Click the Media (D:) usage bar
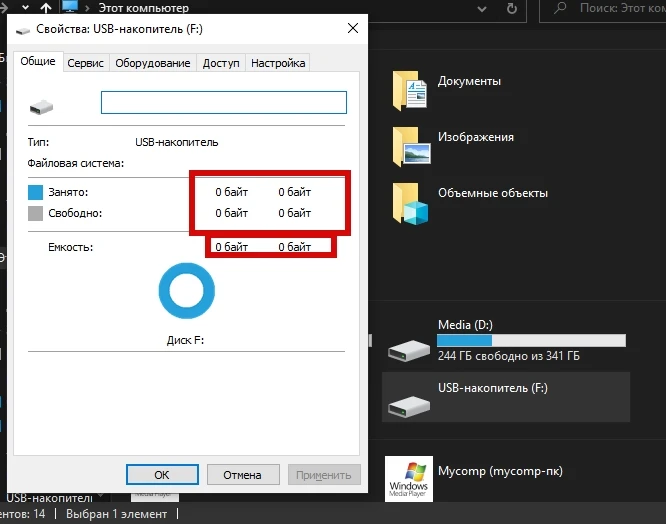 (x=531, y=340)
